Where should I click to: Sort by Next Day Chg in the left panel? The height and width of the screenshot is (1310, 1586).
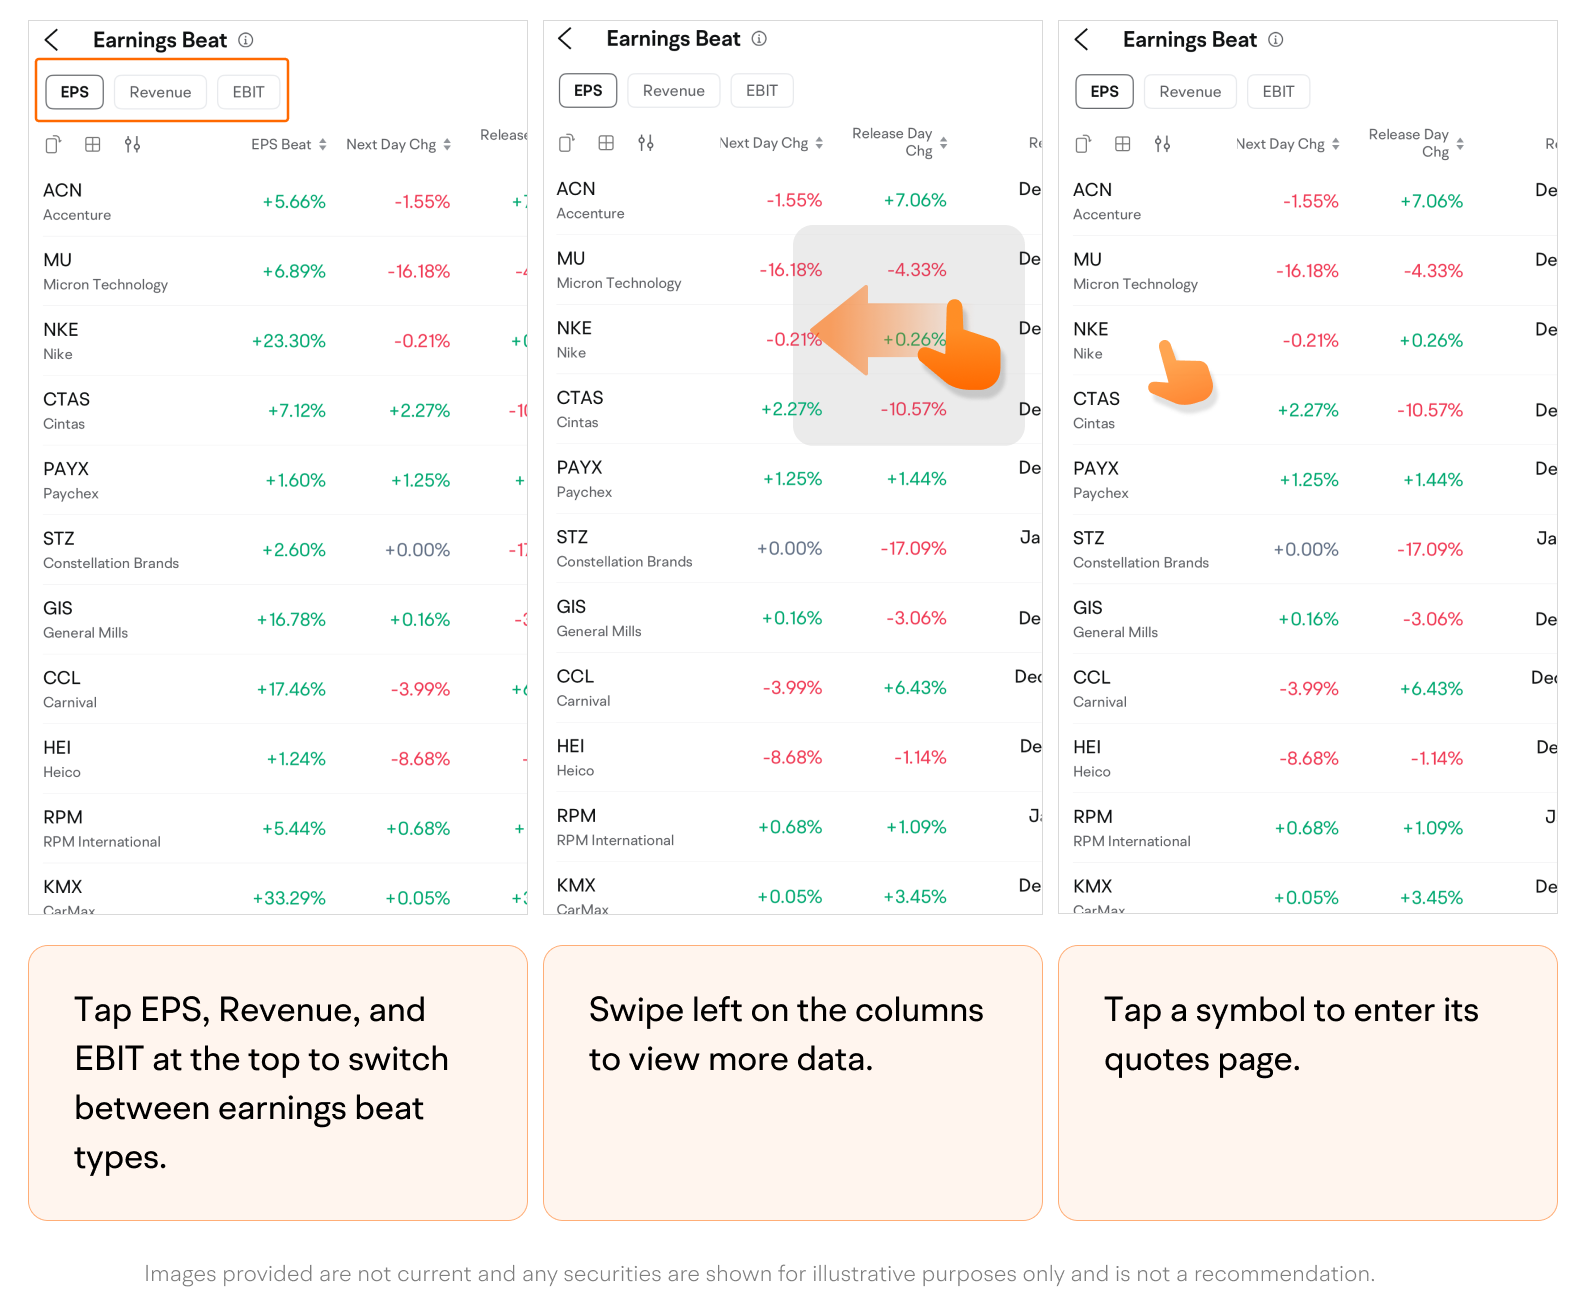398,144
